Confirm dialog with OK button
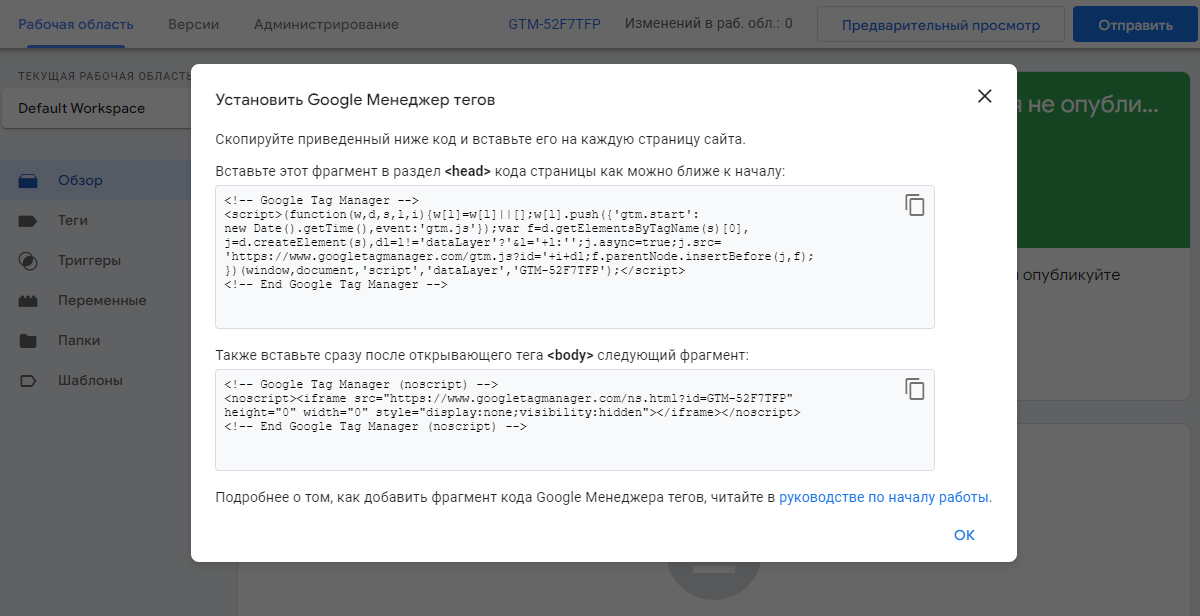This screenshot has height=616, width=1200. pos(964,535)
